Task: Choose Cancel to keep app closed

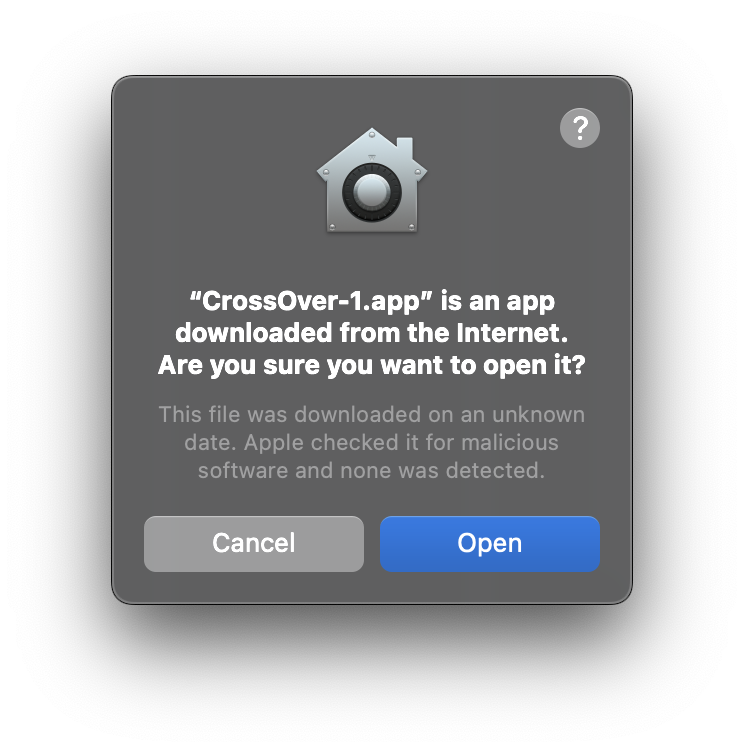Action: coord(254,543)
